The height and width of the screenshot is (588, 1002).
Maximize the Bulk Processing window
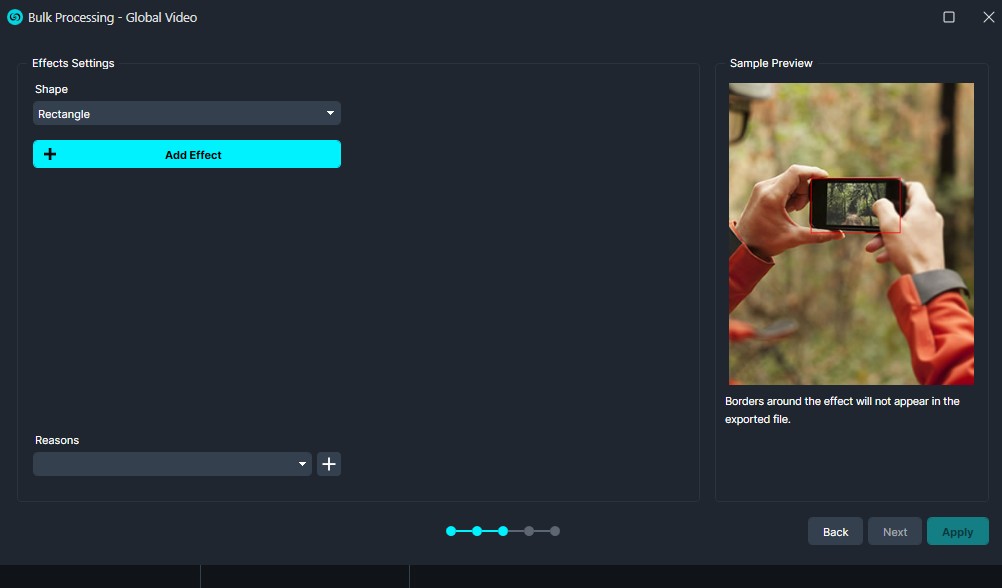click(x=949, y=17)
